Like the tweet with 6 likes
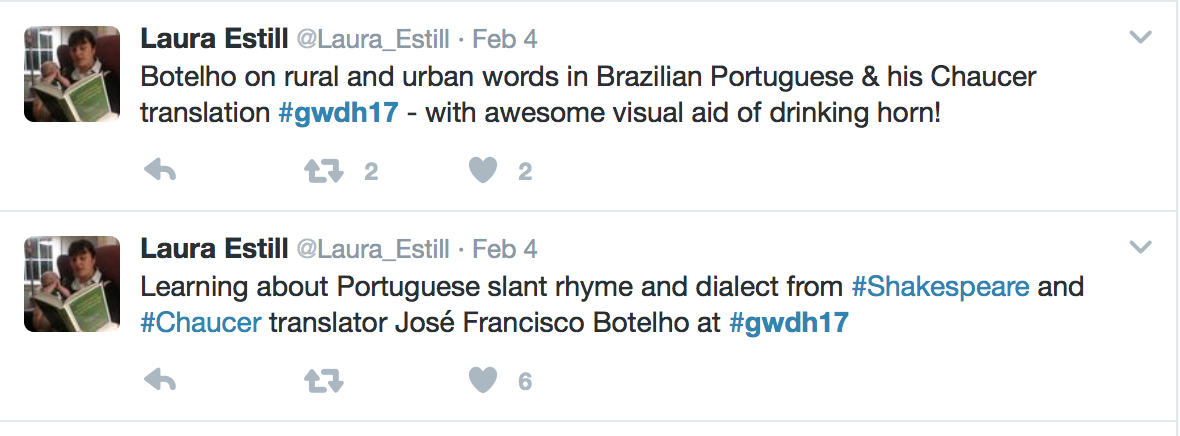 tap(483, 380)
